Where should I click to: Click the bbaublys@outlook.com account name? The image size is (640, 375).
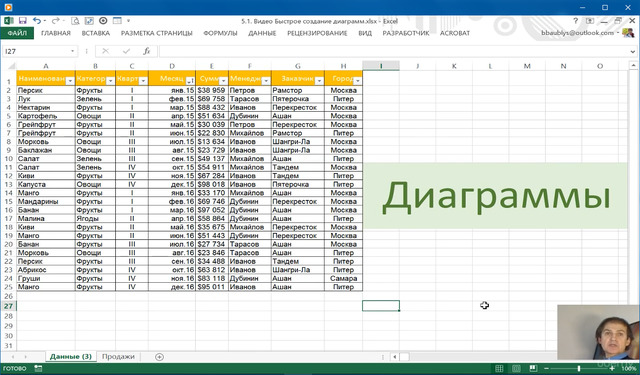(578, 33)
